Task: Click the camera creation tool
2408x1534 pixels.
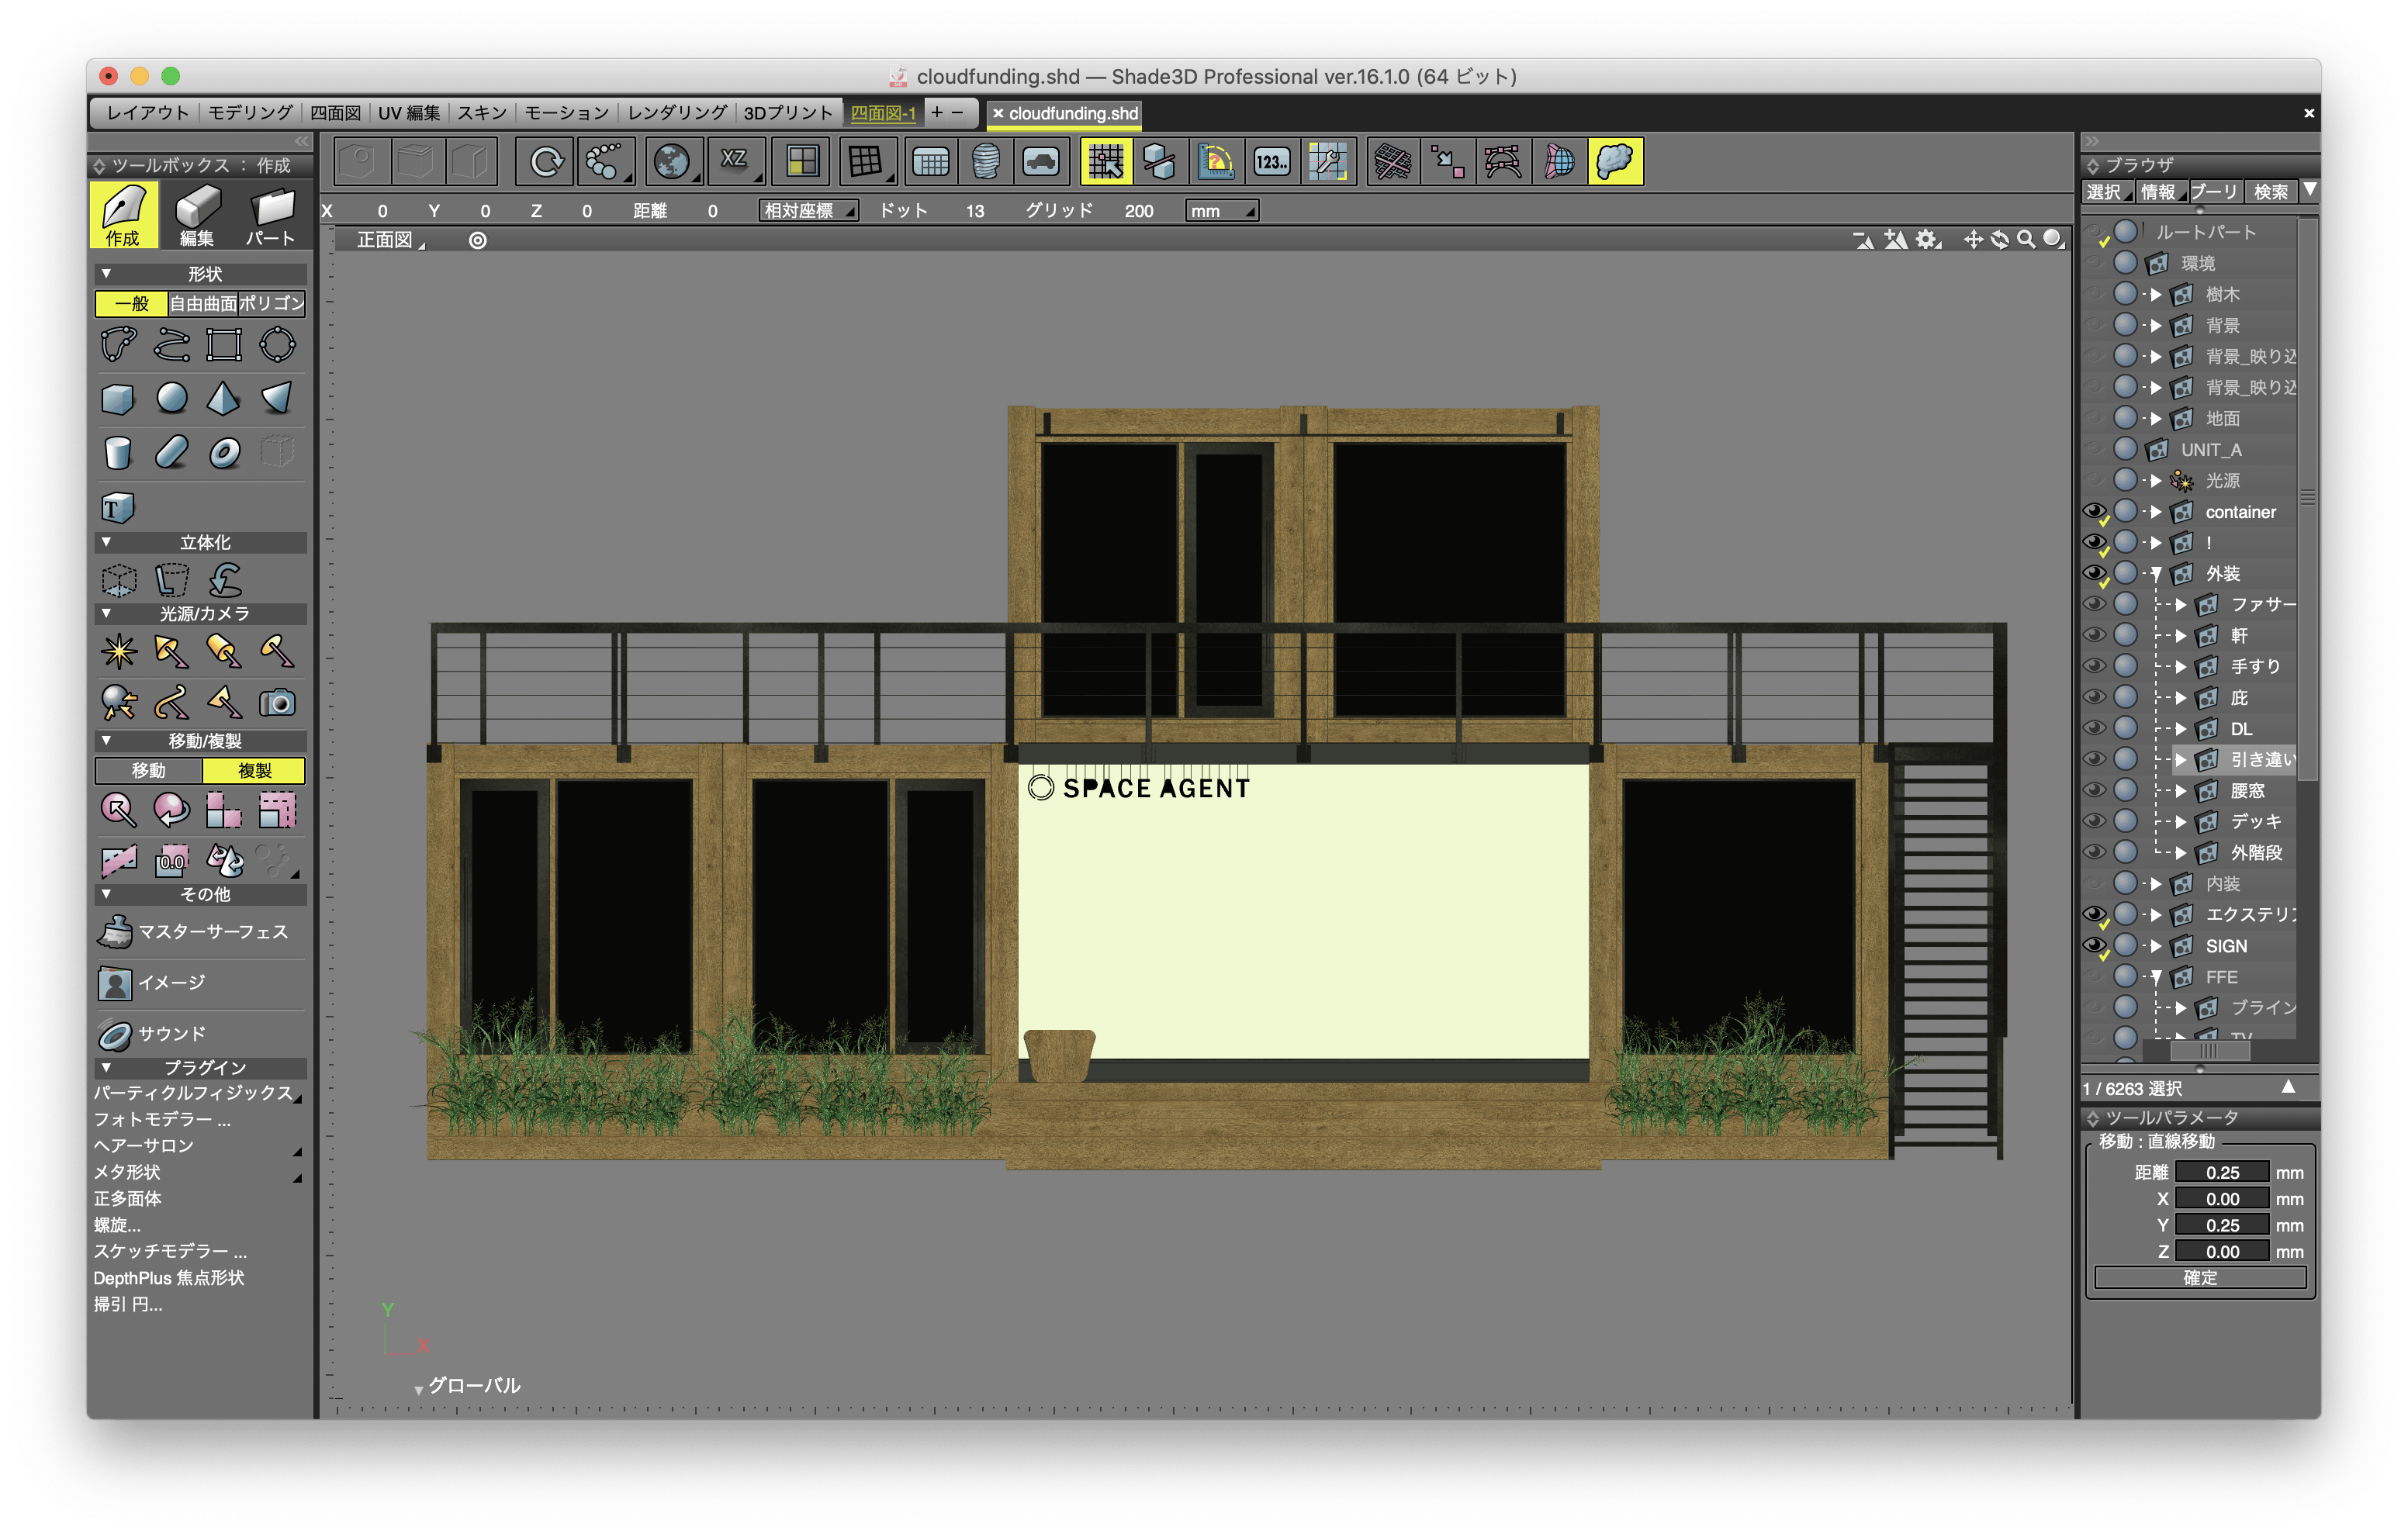Action: (277, 703)
